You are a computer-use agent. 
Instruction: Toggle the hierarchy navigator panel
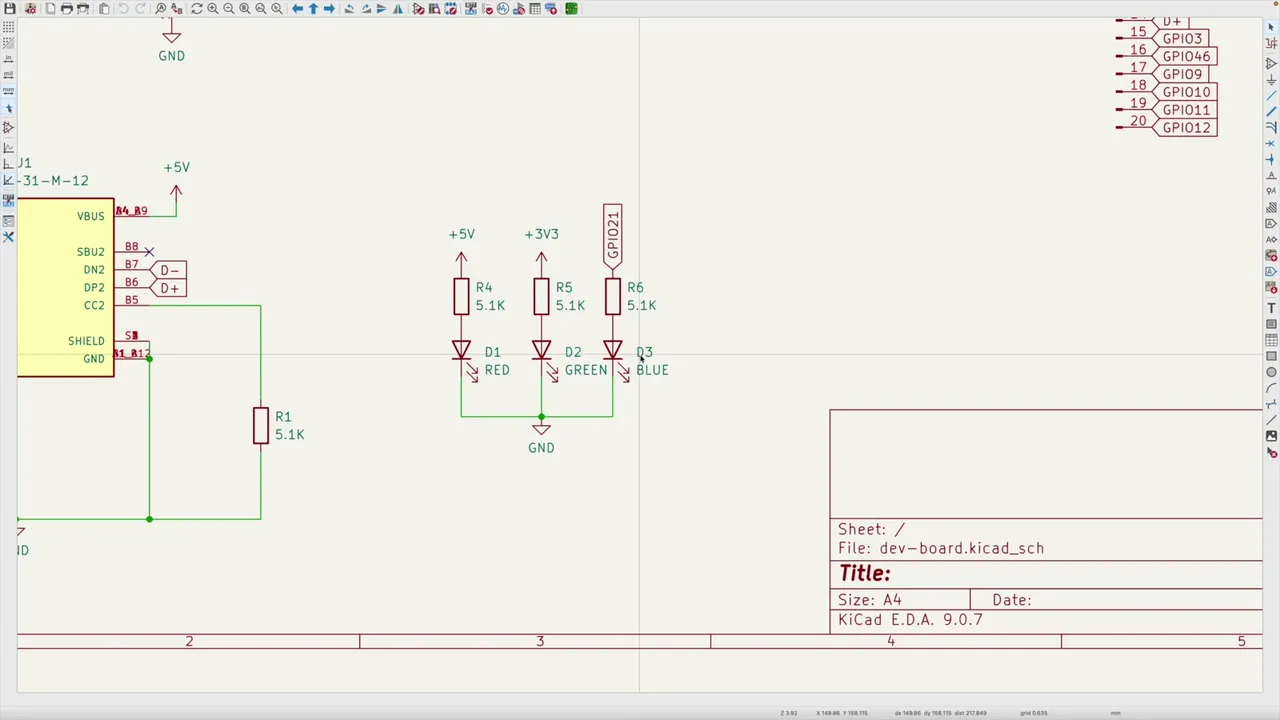[9, 221]
